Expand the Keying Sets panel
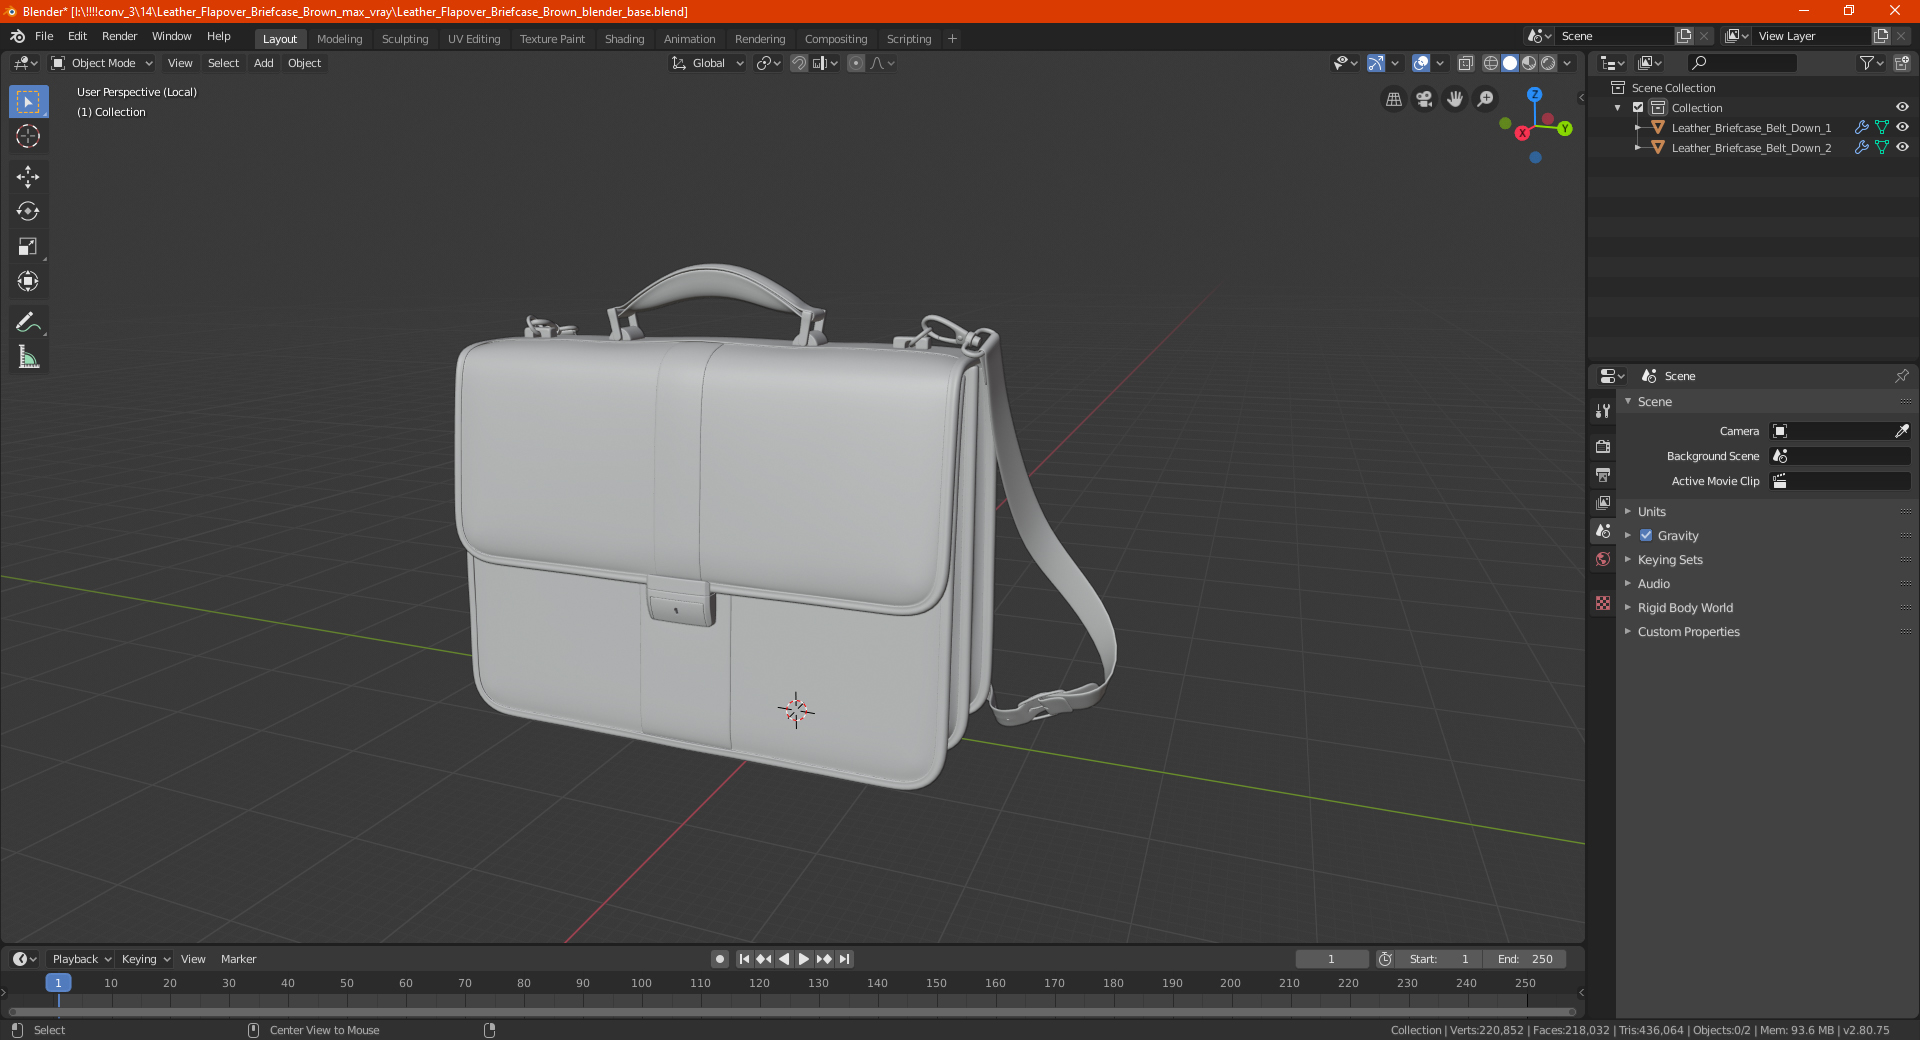The width and height of the screenshot is (1920, 1040). (1669, 560)
